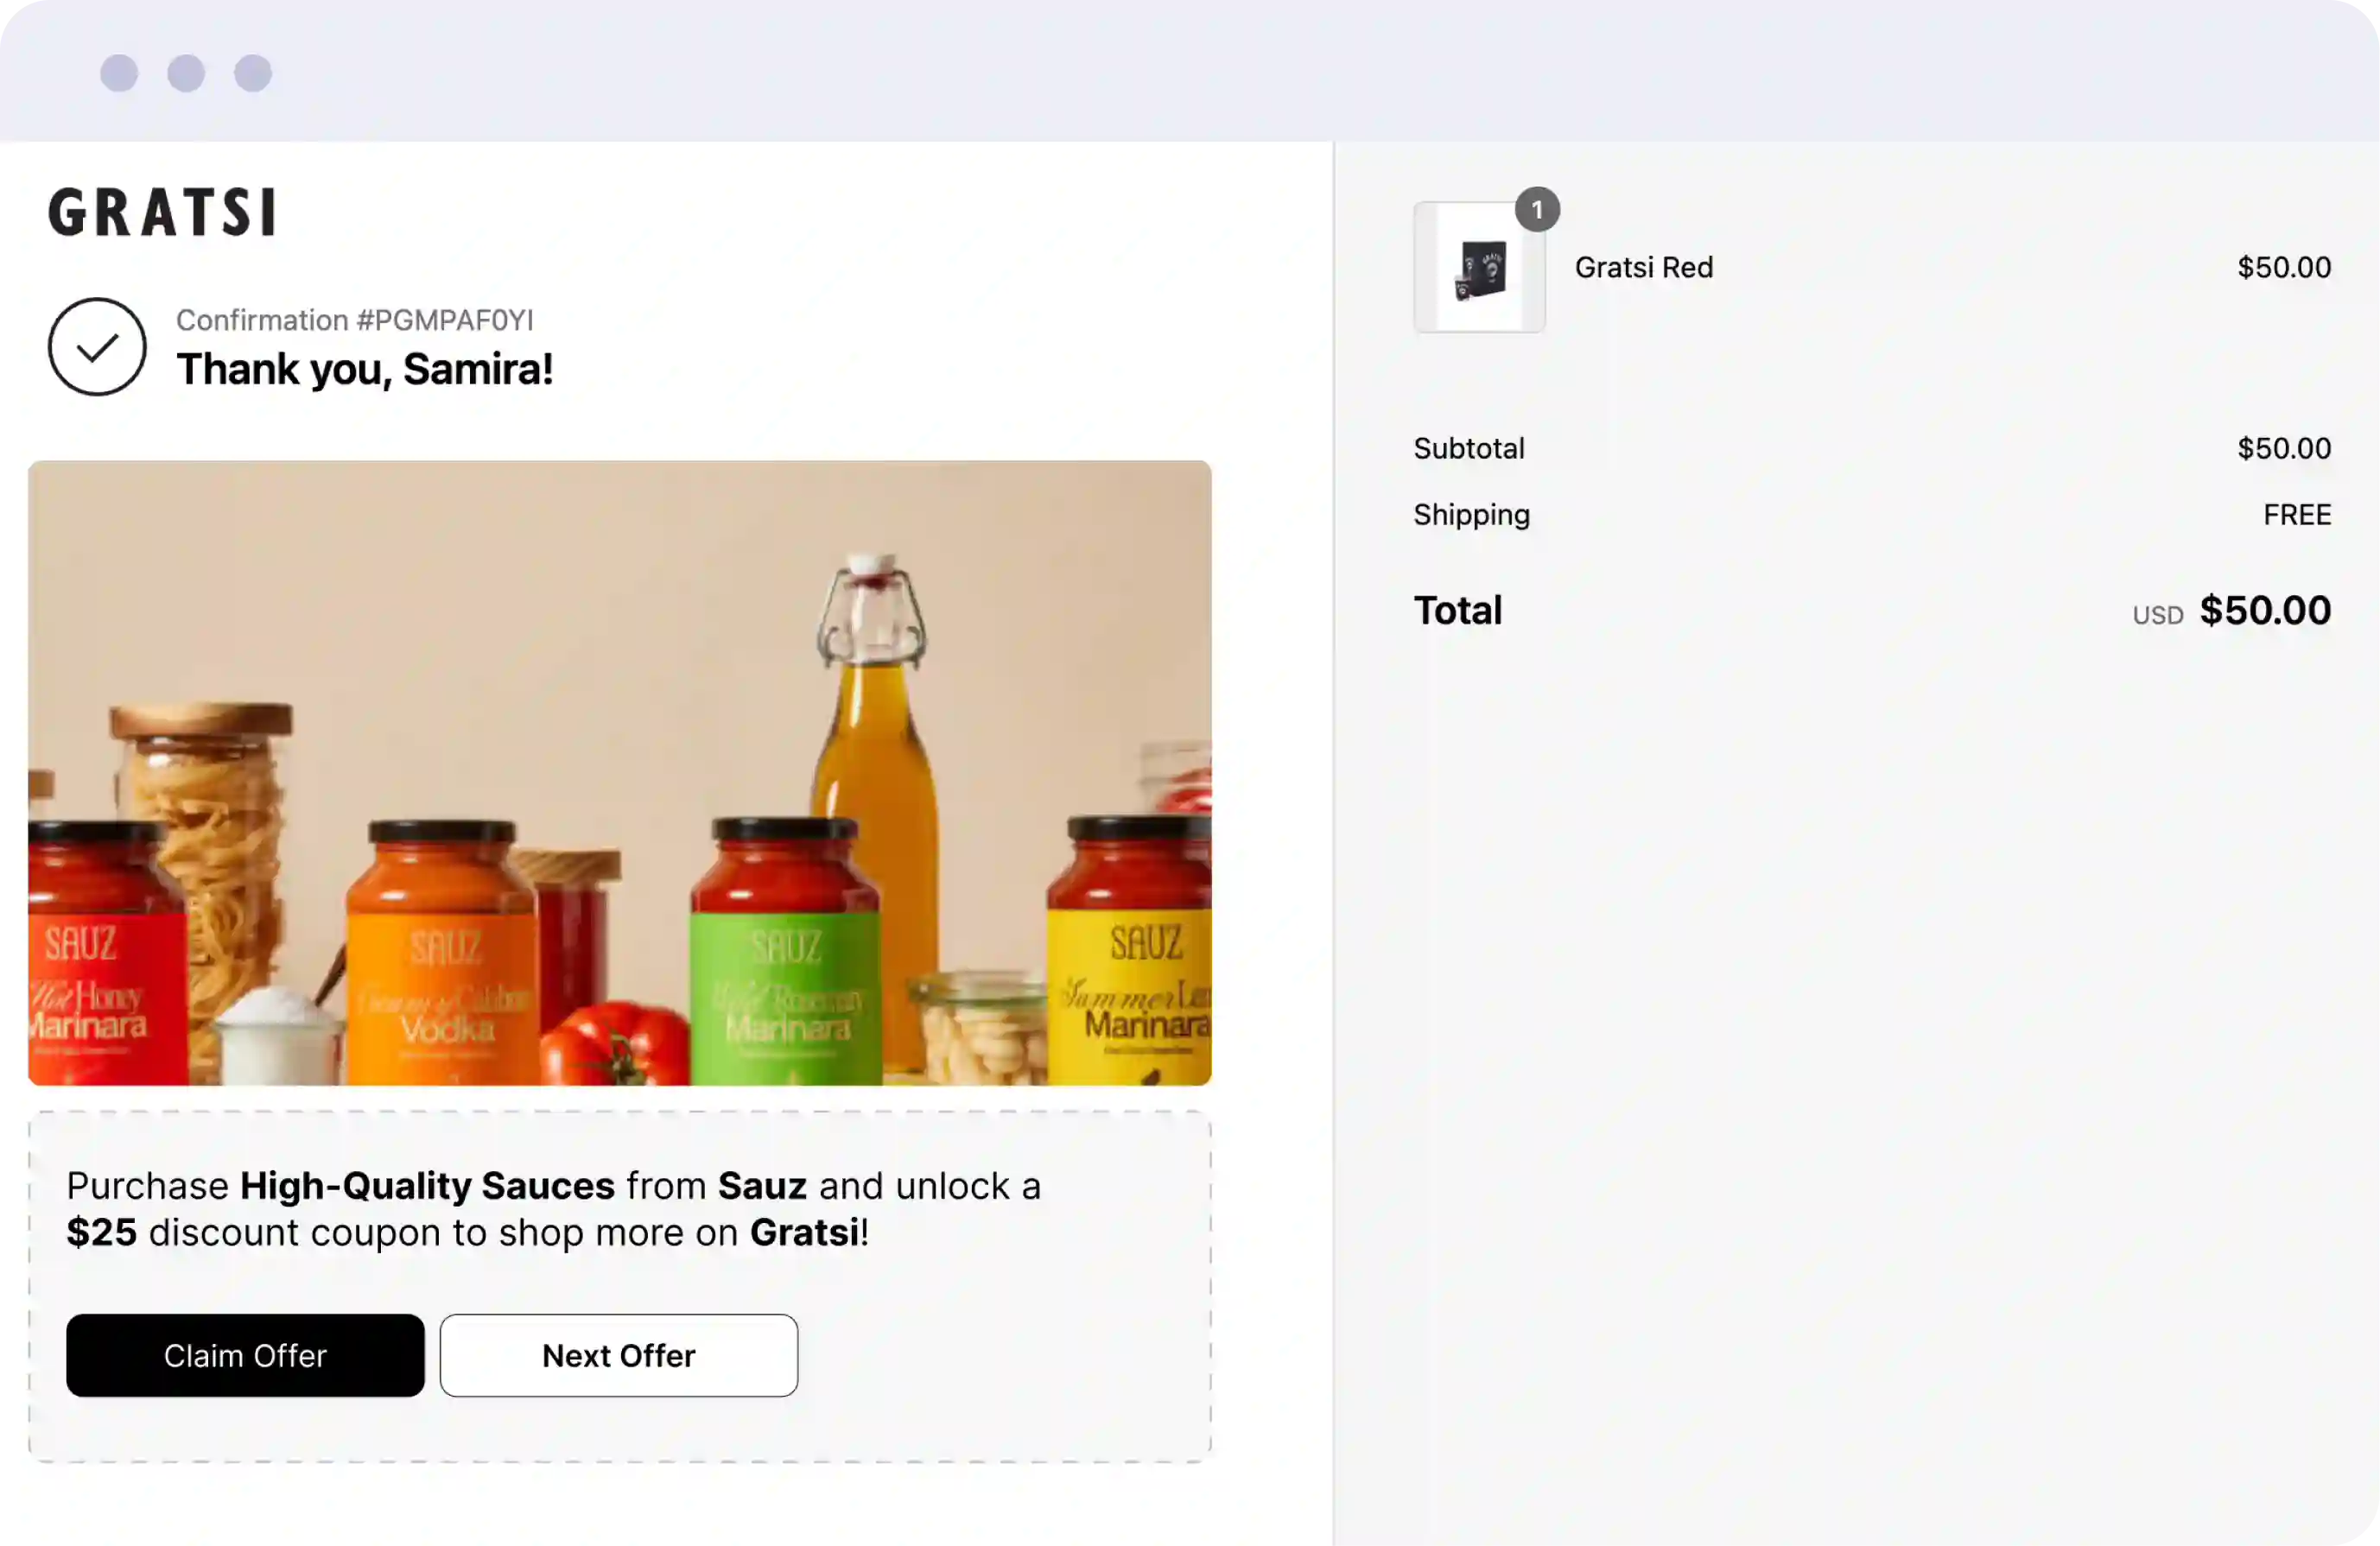Skip to the Next Offer
The width and height of the screenshot is (2380, 1546).
coord(619,1355)
